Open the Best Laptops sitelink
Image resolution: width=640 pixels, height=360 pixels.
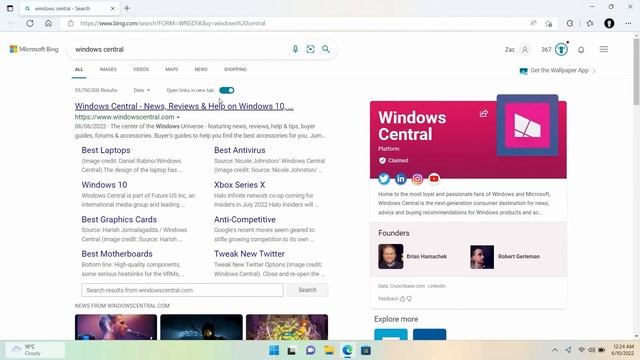(106, 150)
